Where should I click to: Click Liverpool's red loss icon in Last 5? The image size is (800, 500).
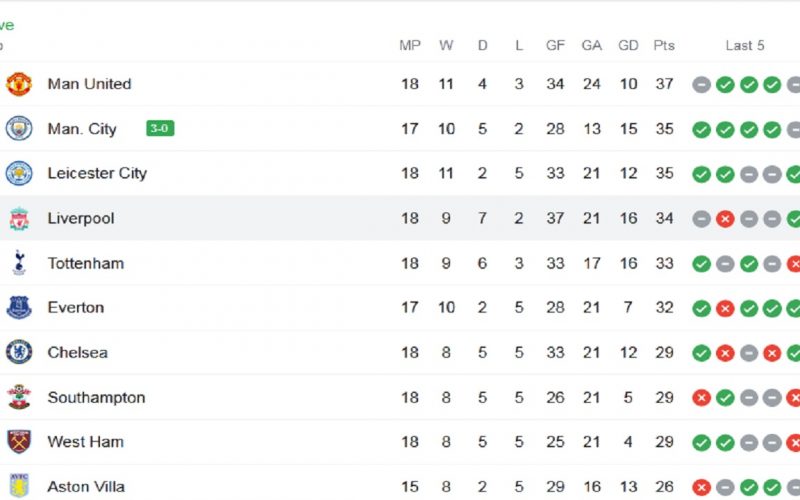pyautogui.click(x=725, y=219)
